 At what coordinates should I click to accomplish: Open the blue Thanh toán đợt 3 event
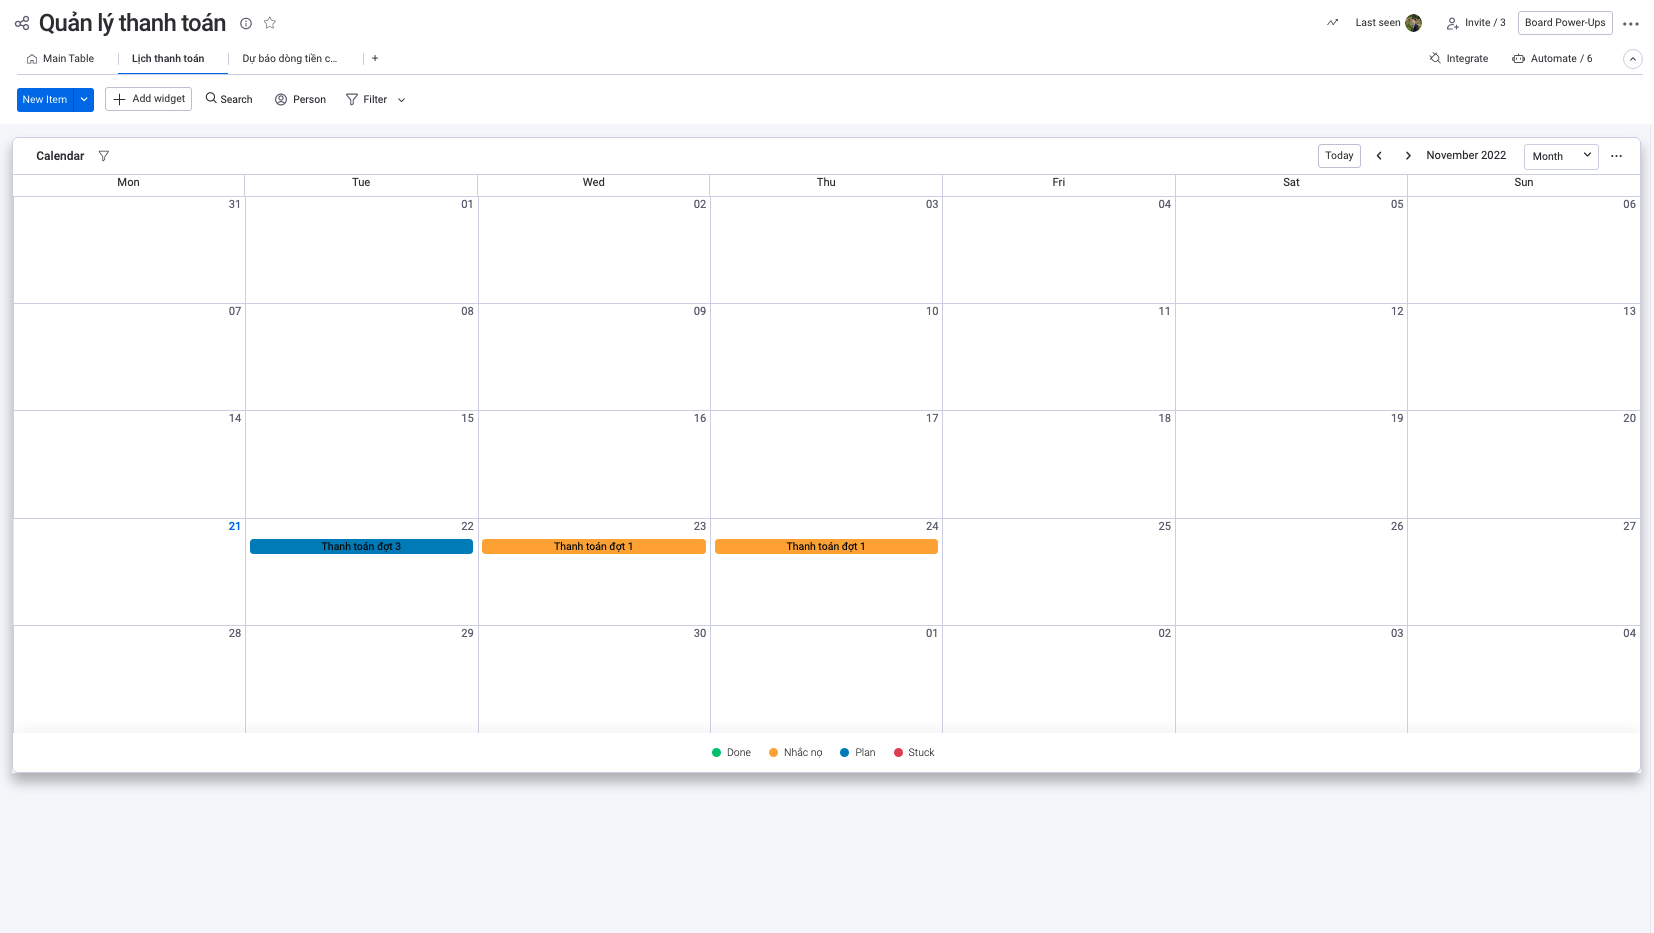point(361,547)
